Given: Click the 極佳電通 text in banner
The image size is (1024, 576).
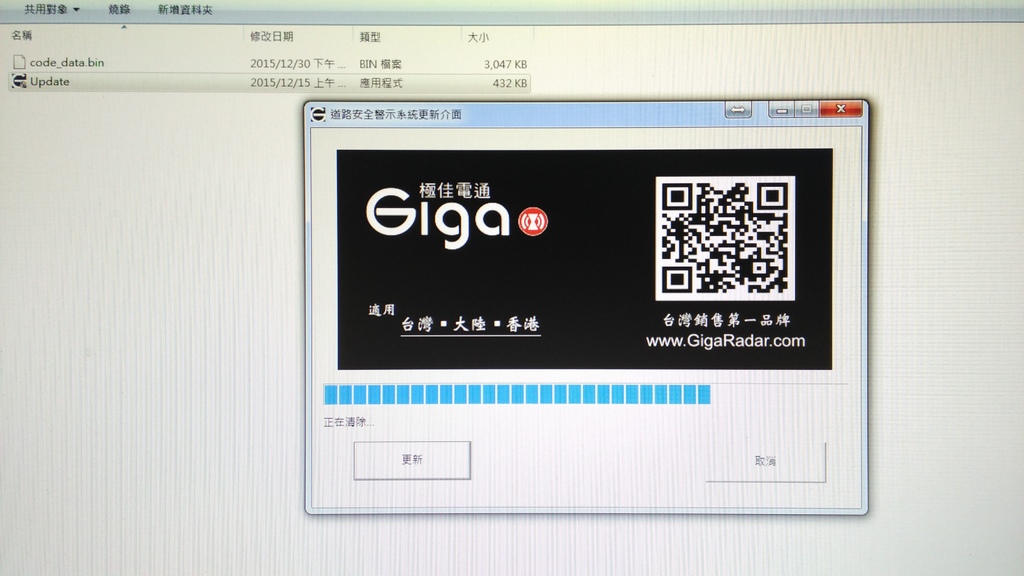Looking at the screenshot, I should [x=455, y=191].
